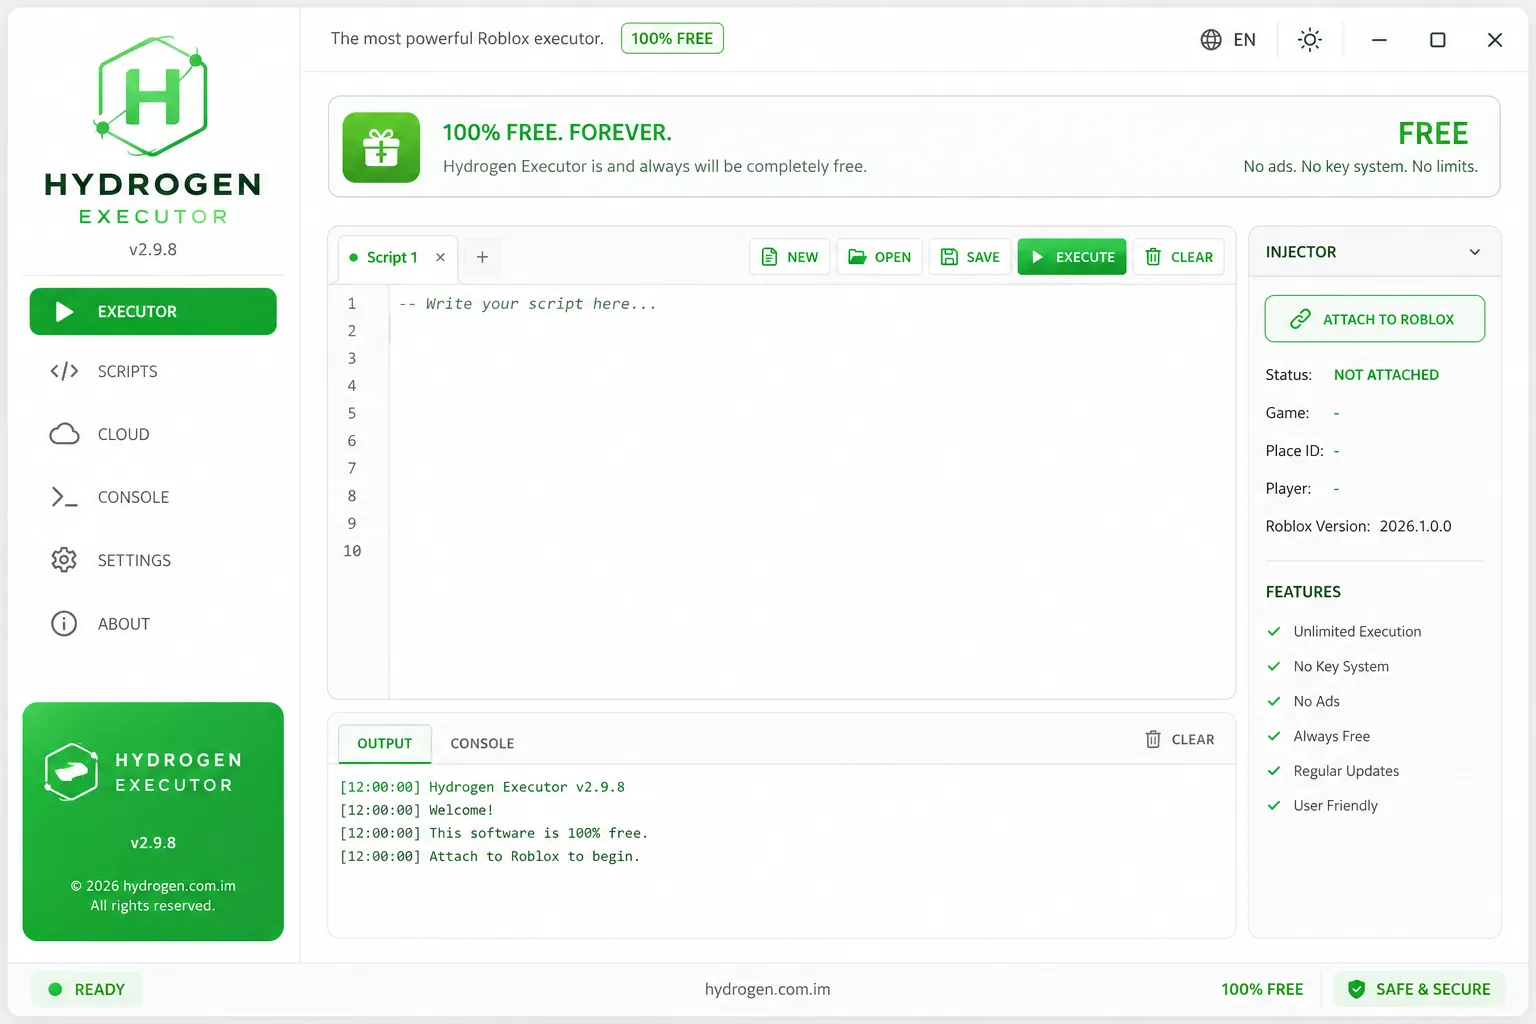Click inside the script editor text area
1536x1024 pixels.
pos(811,491)
